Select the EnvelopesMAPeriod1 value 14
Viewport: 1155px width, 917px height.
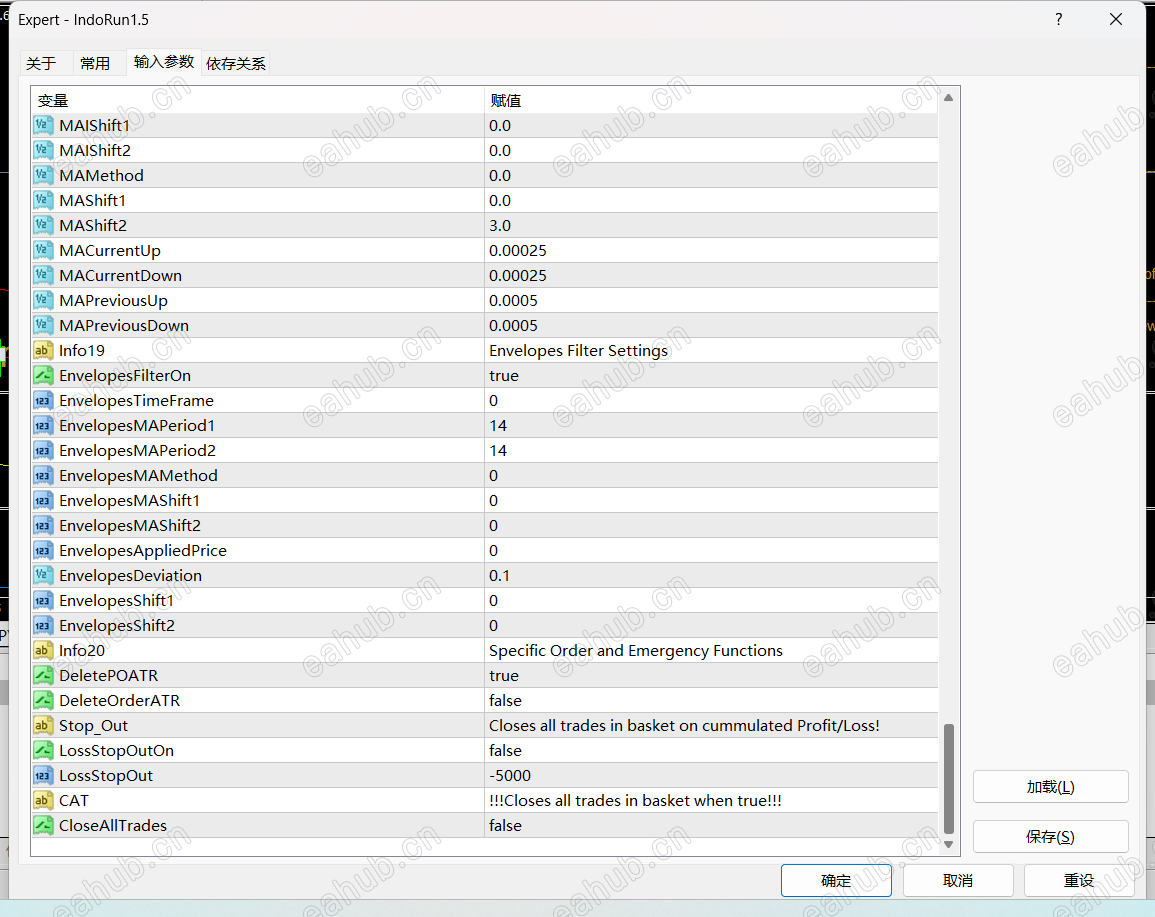498,426
